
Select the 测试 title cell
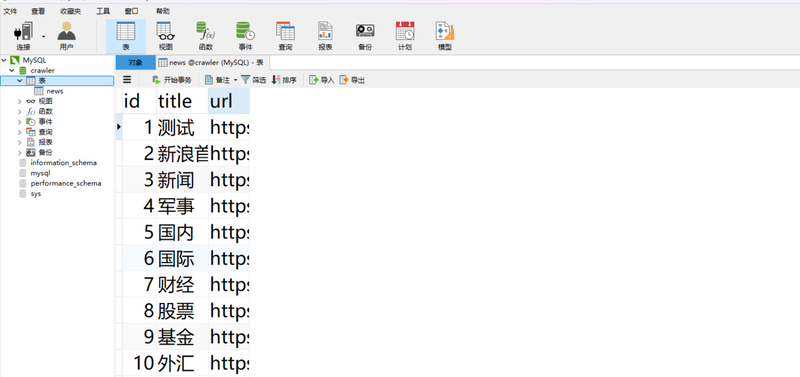(182, 127)
